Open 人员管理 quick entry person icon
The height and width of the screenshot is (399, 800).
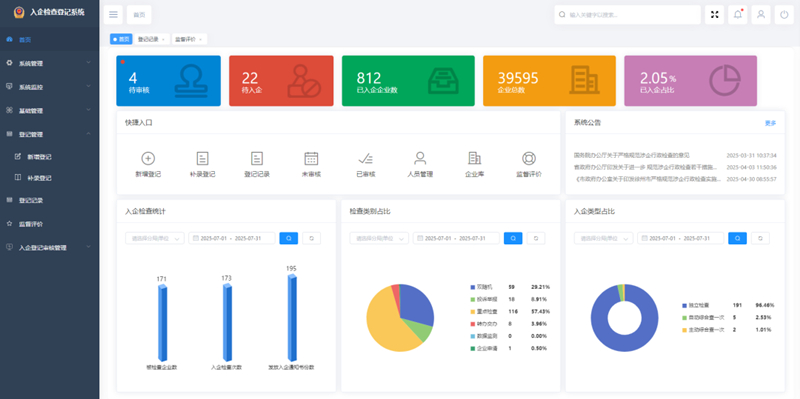tap(420, 158)
